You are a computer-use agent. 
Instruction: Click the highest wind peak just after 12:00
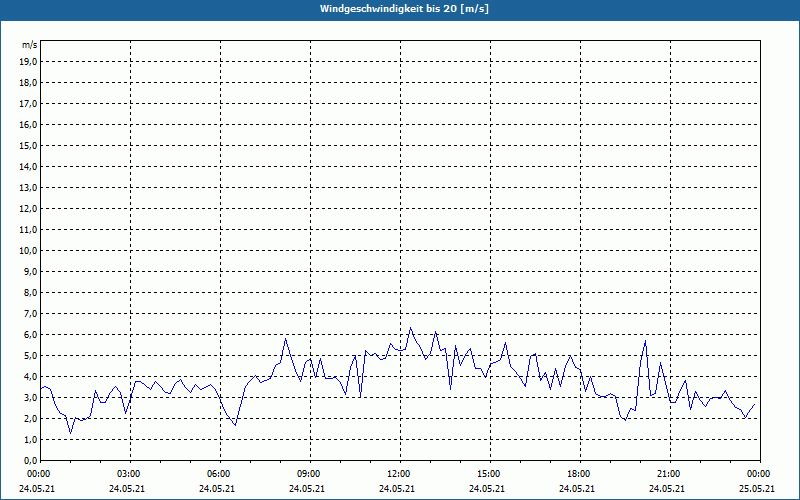point(410,328)
